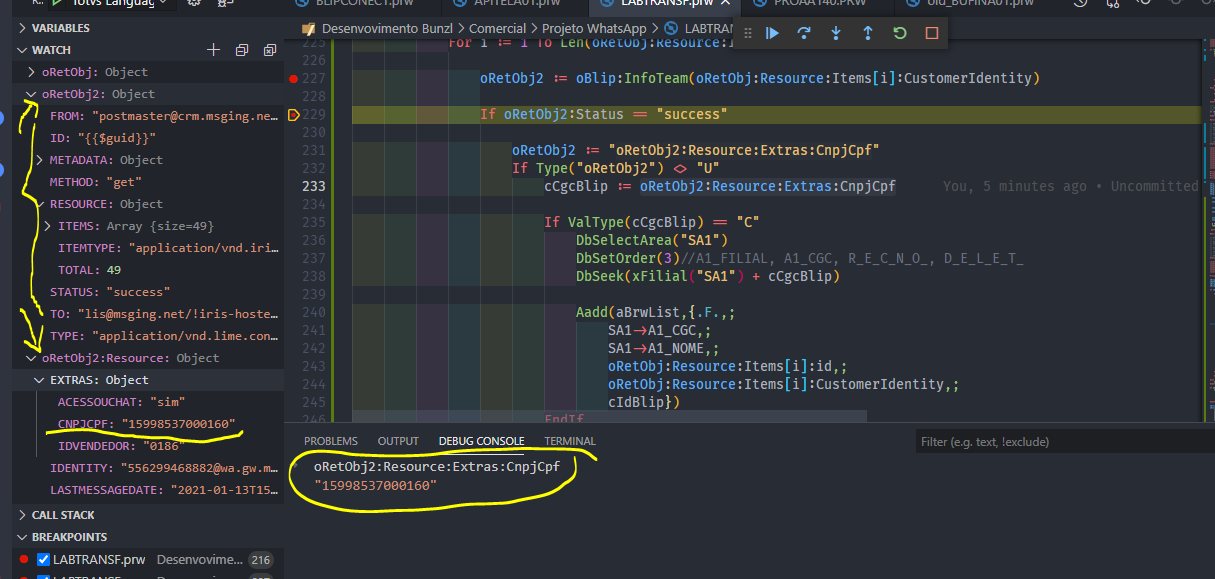Viewport: 1215px width, 579px height.
Task: Collapse the oRetObj2:Resource watch entry
Action: (32, 358)
